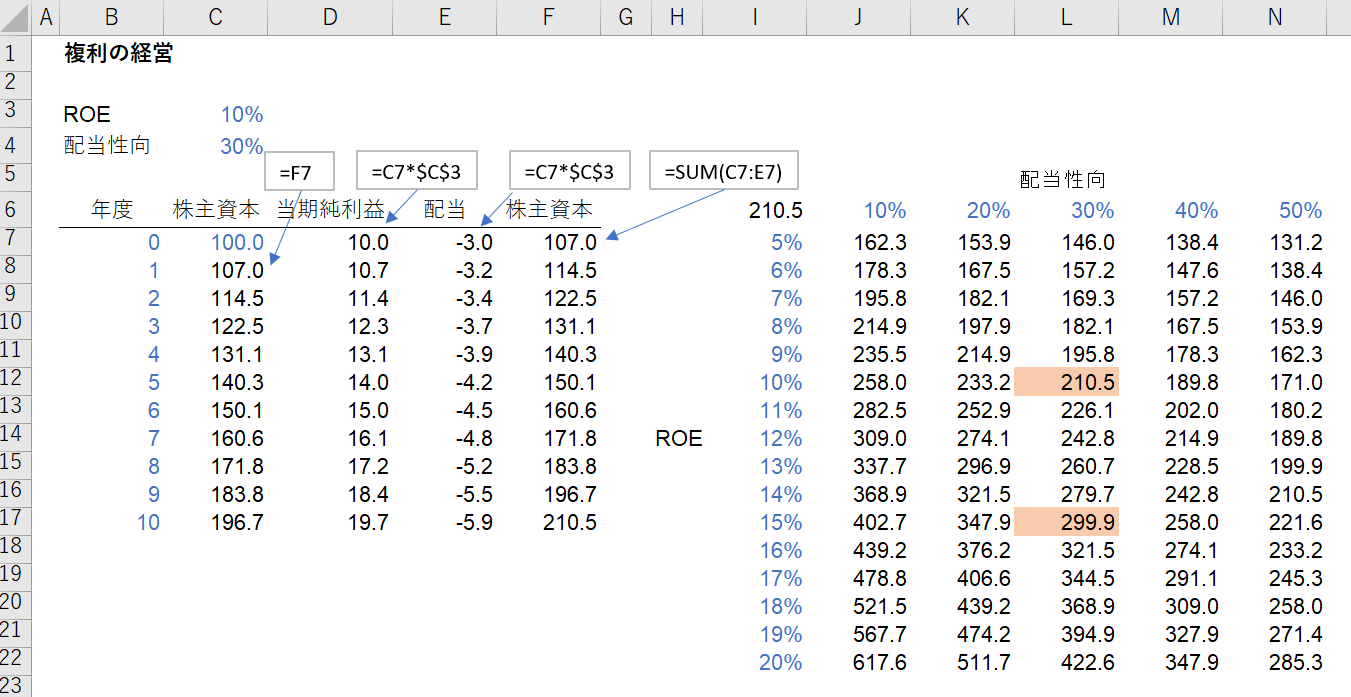Select the cell showing 171.0
The image size is (1351, 697).
[x=1296, y=381]
